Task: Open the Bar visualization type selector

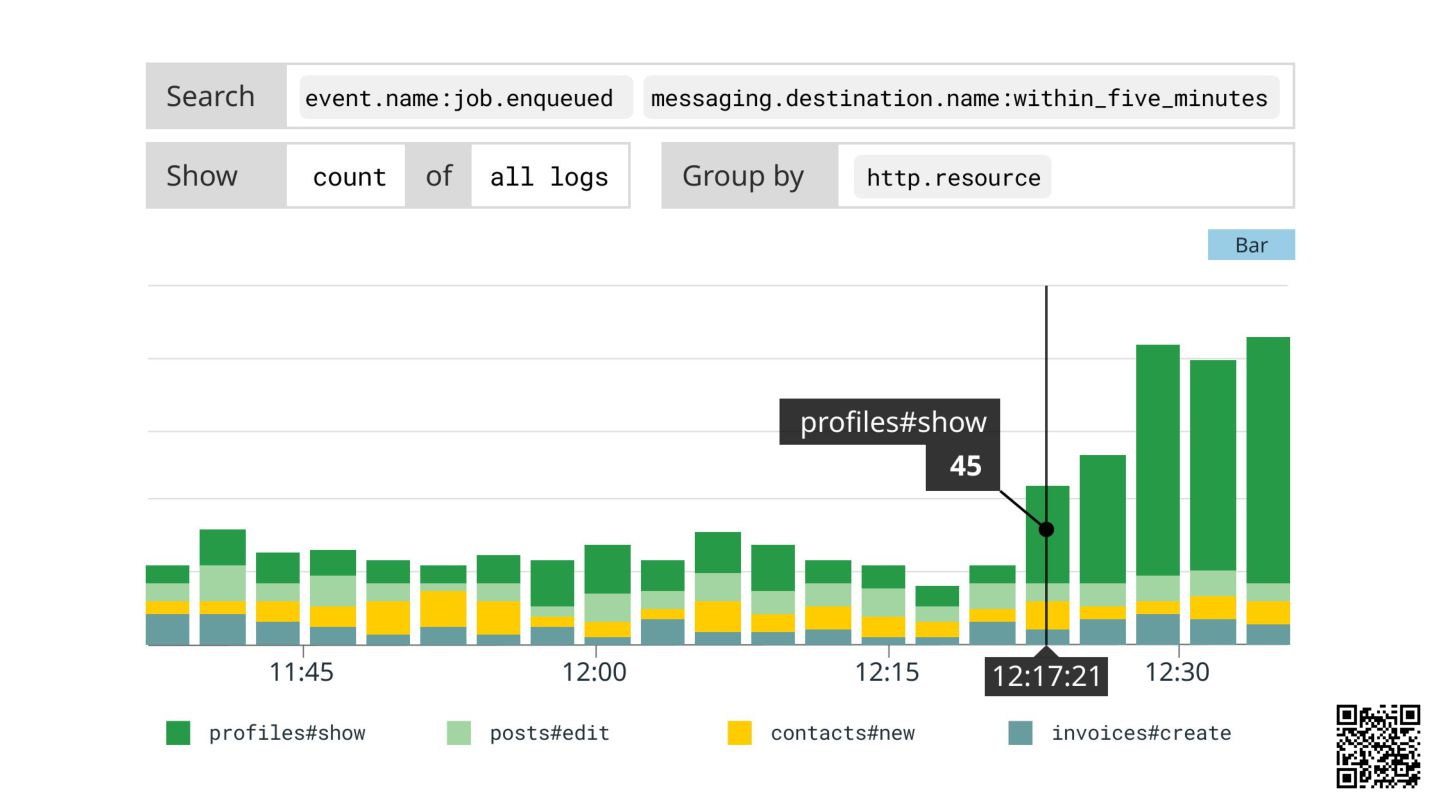Action: [1251, 245]
